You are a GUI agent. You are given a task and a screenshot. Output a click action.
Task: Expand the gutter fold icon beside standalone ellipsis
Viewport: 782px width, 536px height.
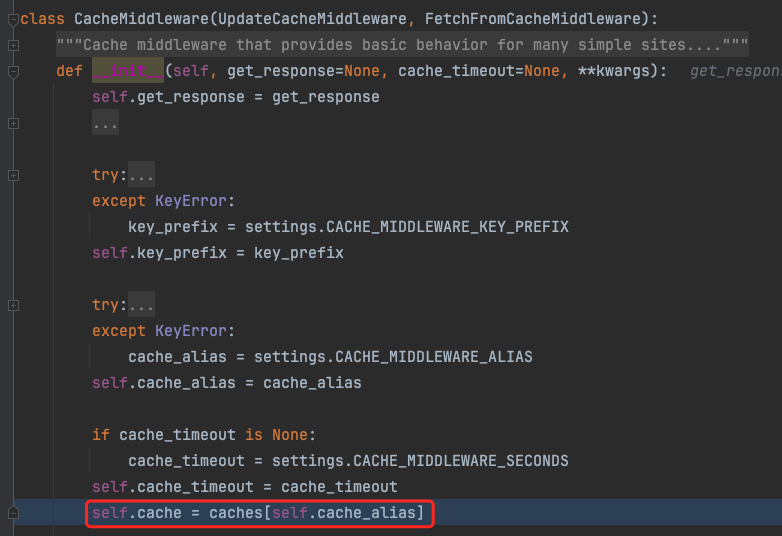[x=13, y=123]
